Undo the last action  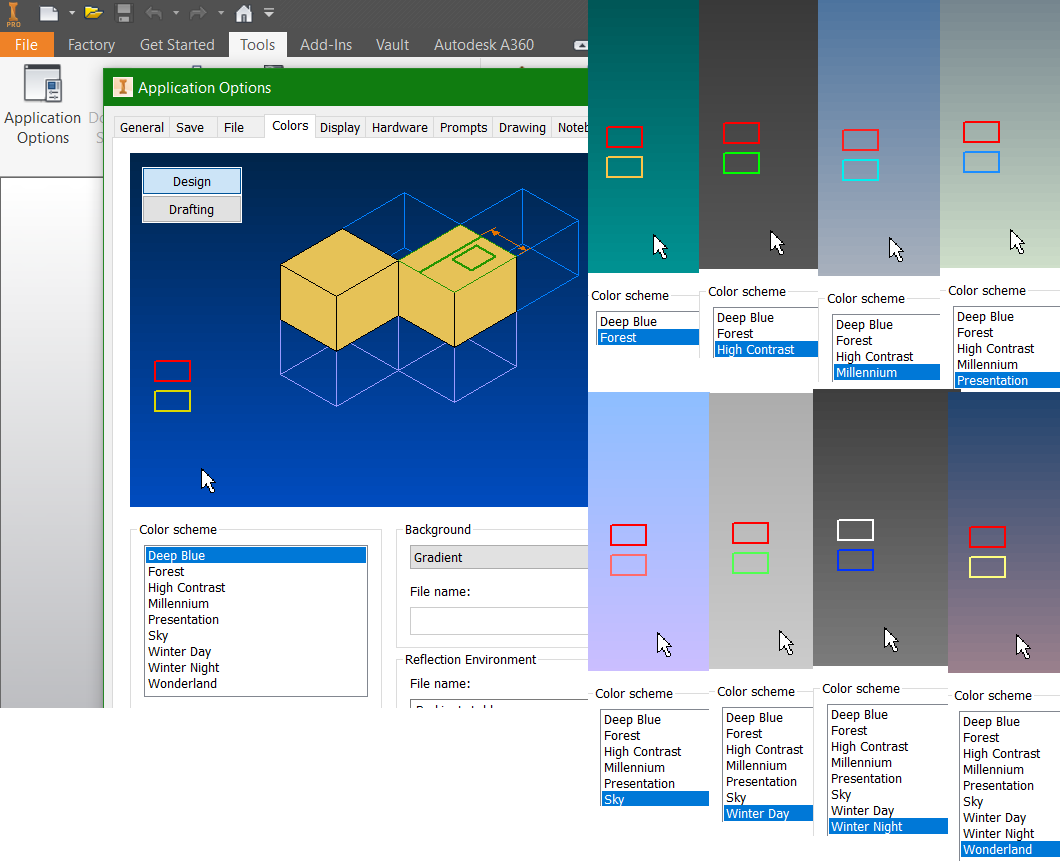coord(155,13)
